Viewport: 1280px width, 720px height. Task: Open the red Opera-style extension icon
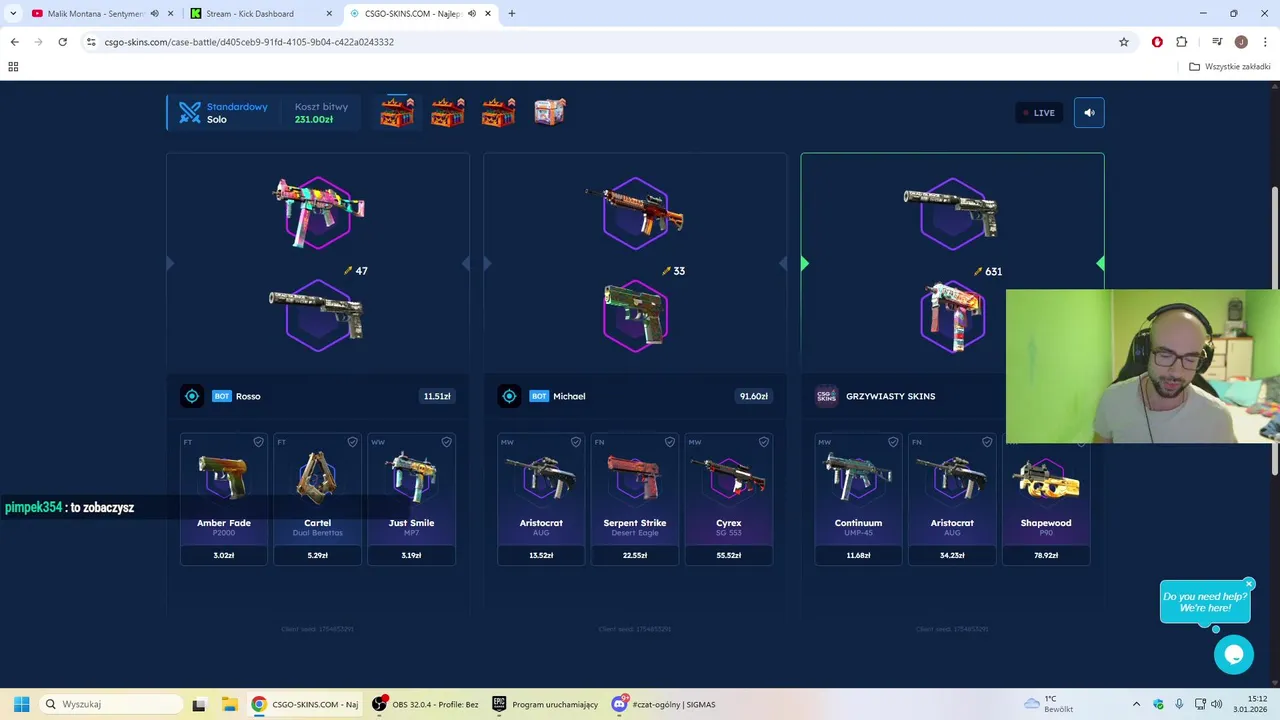(1157, 42)
